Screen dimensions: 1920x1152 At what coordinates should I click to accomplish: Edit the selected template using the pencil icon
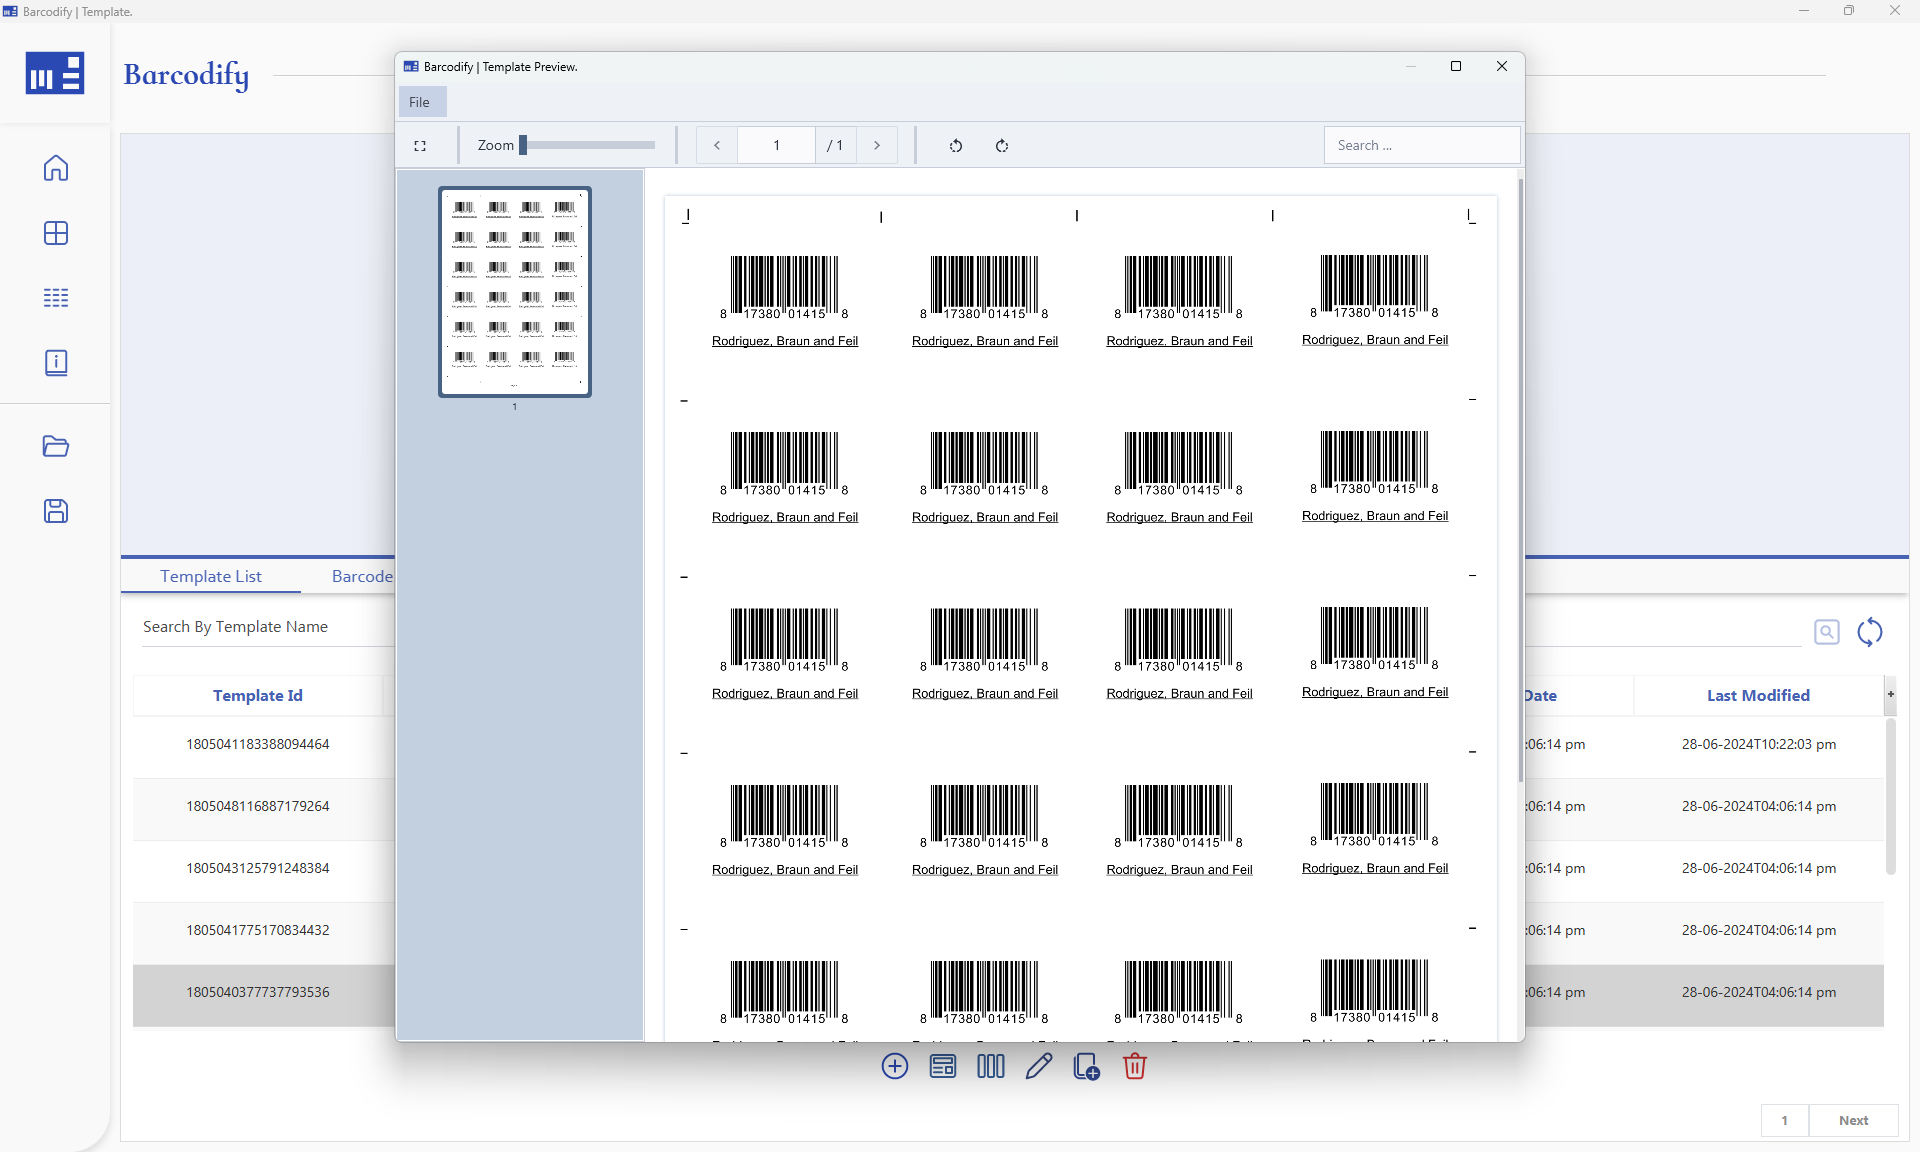coord(1038,1066)
